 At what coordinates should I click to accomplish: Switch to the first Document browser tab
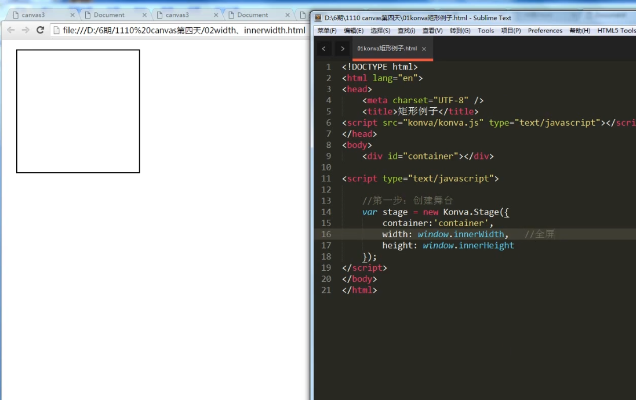coord(110,15)
